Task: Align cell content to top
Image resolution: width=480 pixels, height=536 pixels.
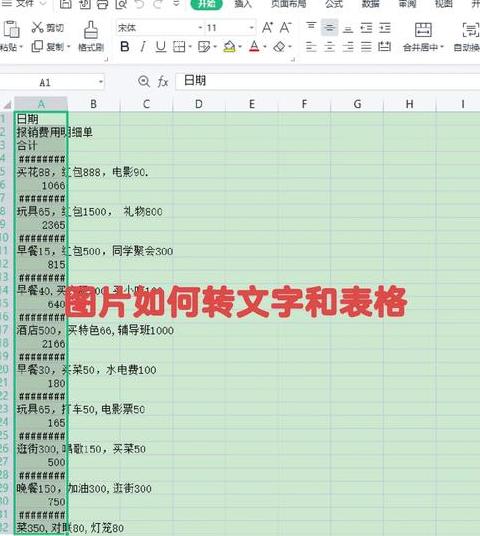Action: (311, 27)
